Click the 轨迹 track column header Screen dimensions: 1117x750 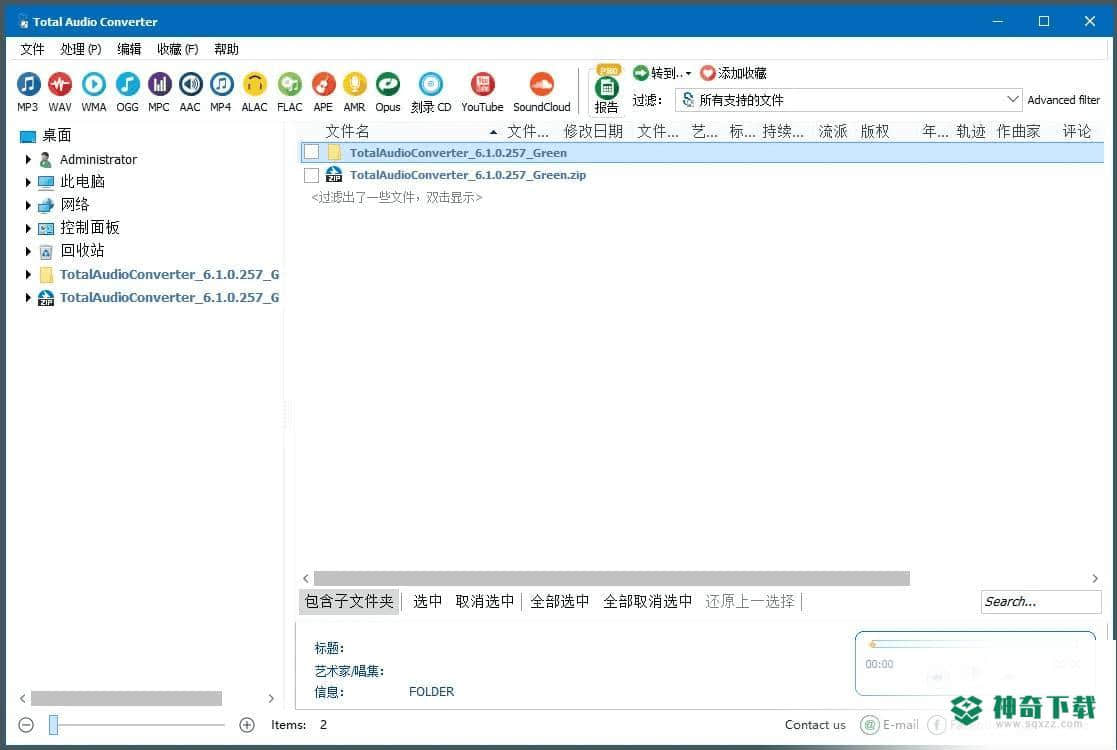click(x=970, y=131)
